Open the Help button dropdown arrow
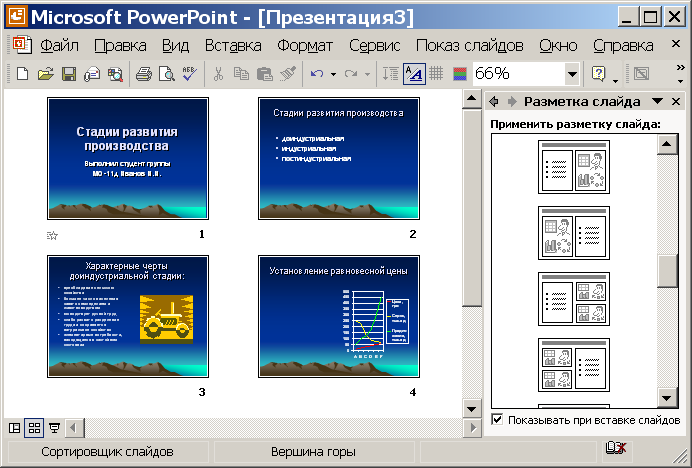Viewport: 692px width, 468px height. tap(615, 80)
